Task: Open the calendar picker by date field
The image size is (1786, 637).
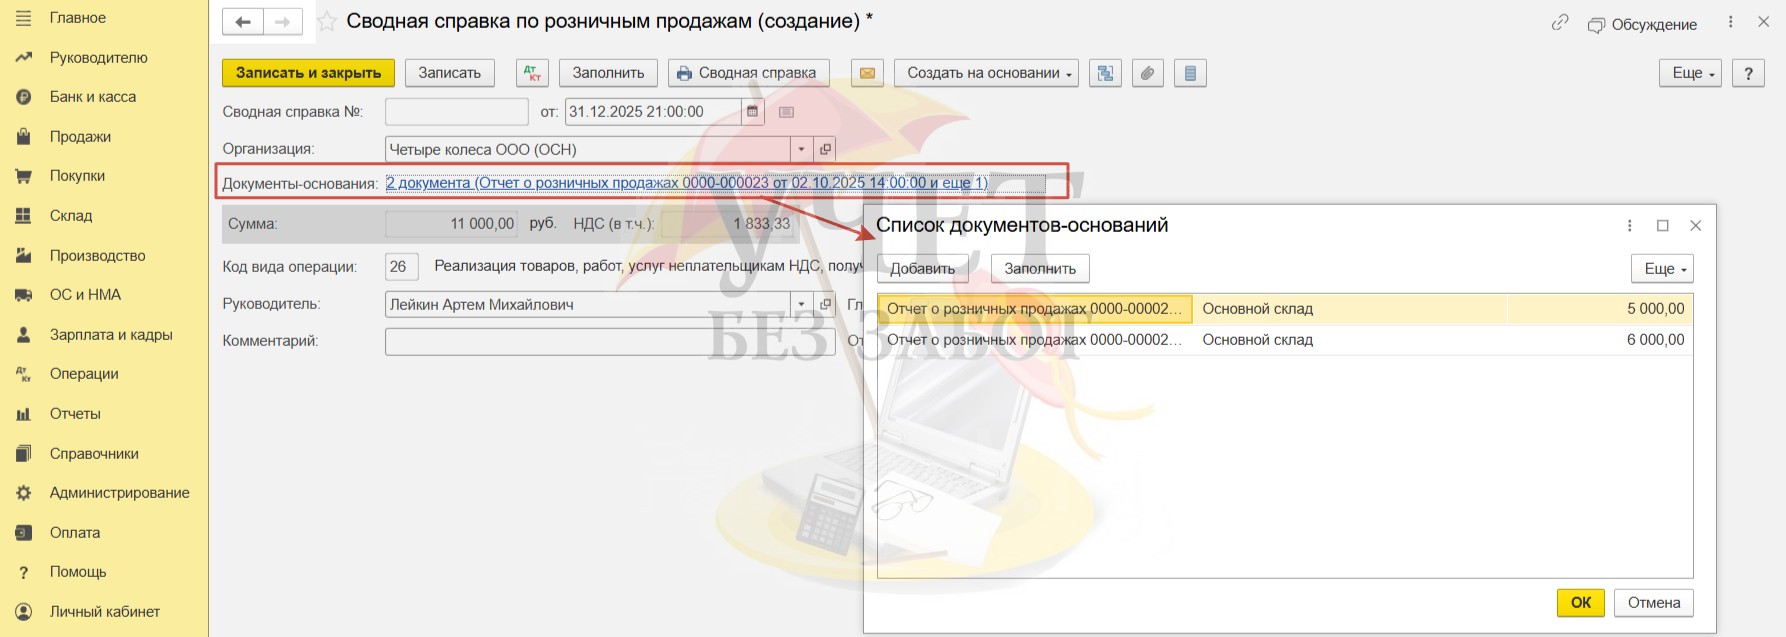Action: 753,112
